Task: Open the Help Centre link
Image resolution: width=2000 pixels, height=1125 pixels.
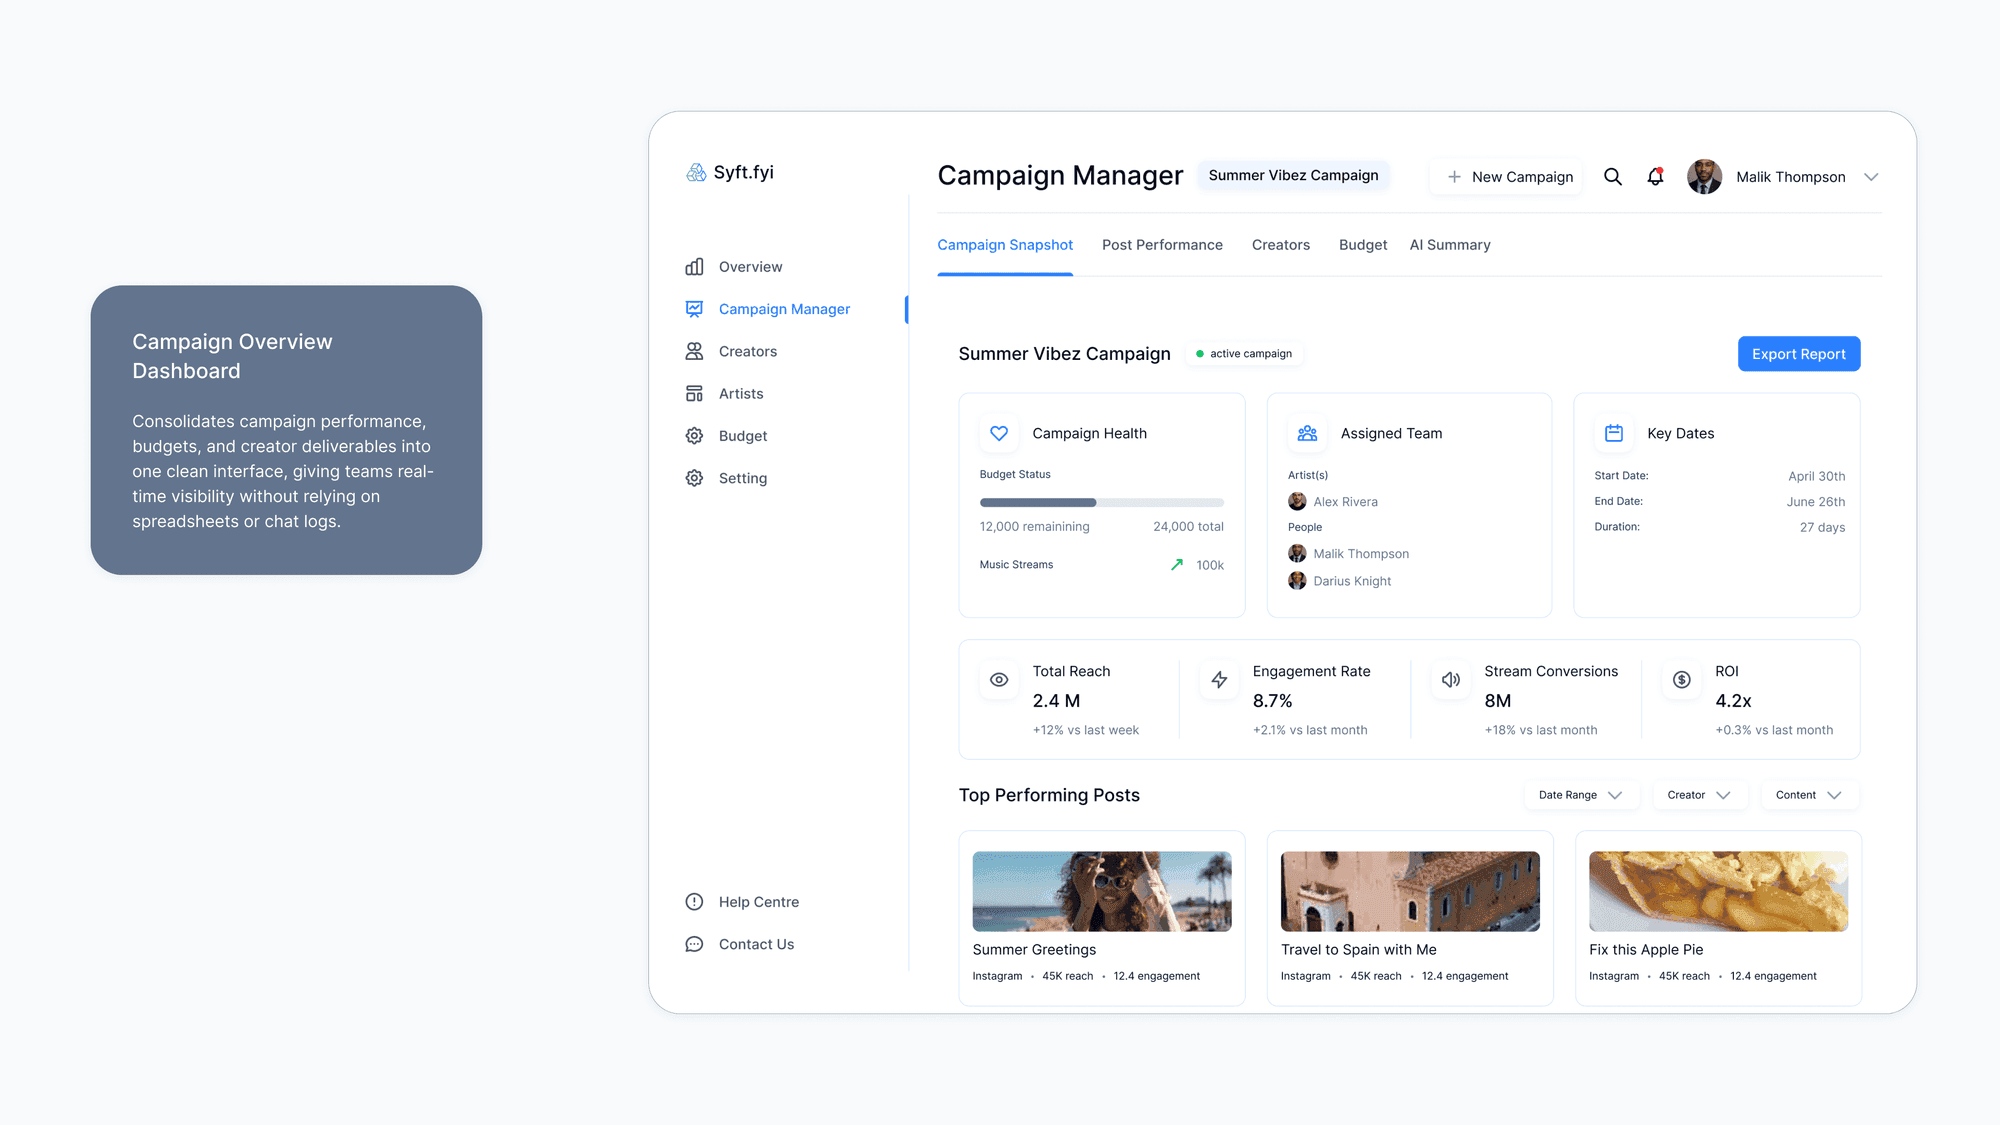Action: tap(759, 902)
